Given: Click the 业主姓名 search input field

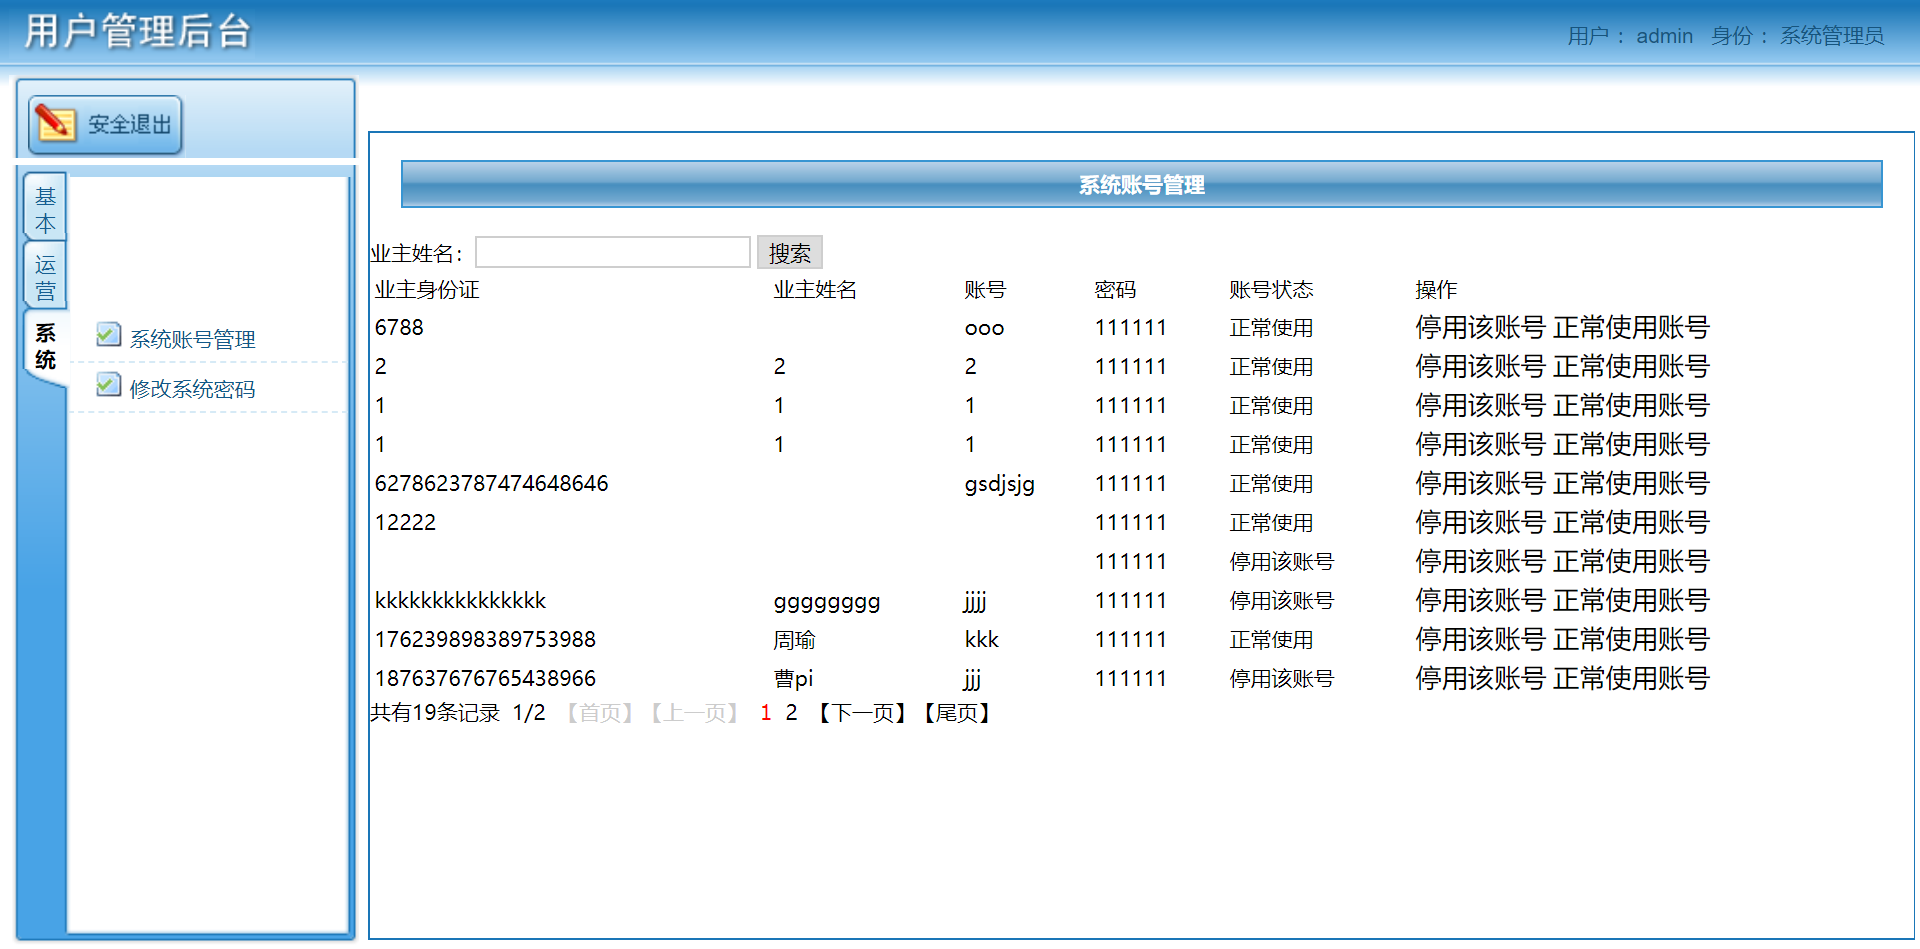Looking at the screenshot, I should 612,251.
